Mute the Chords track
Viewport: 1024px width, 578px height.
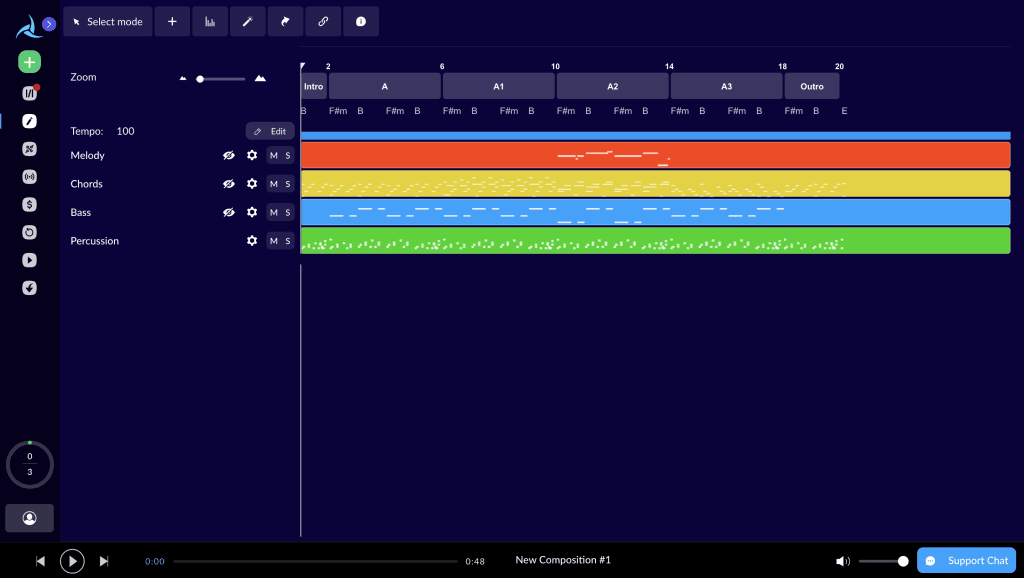273,184
